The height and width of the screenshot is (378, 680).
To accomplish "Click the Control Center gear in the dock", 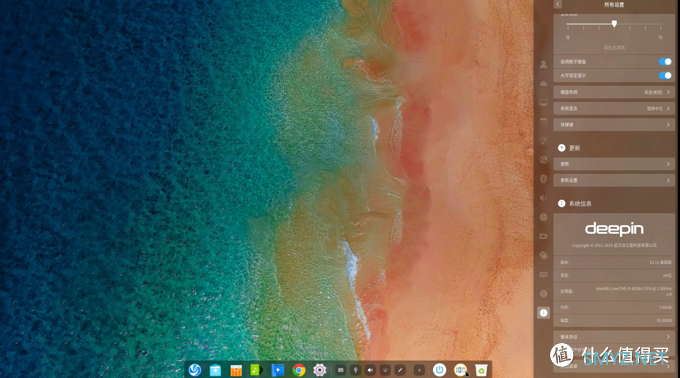I will (320, 370).
